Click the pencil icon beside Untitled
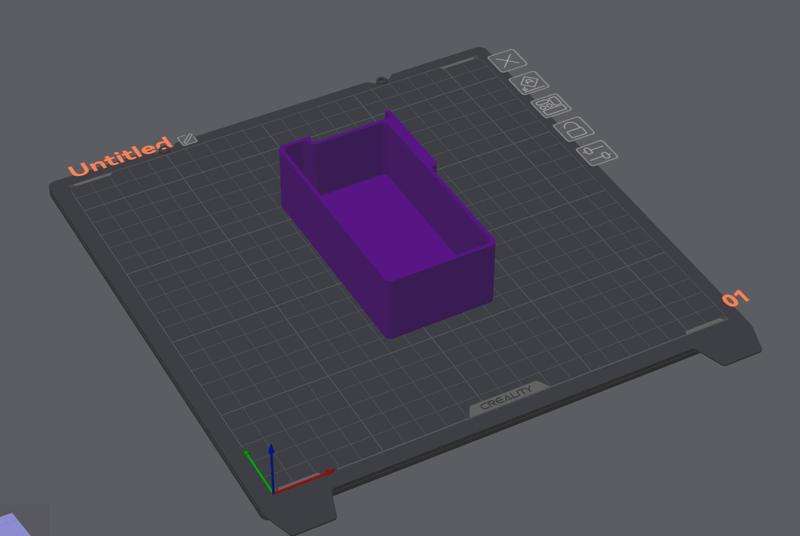Image resolution: width=800 pixels, height=536 pixels. pyautogui.click(x=187, y=139)
